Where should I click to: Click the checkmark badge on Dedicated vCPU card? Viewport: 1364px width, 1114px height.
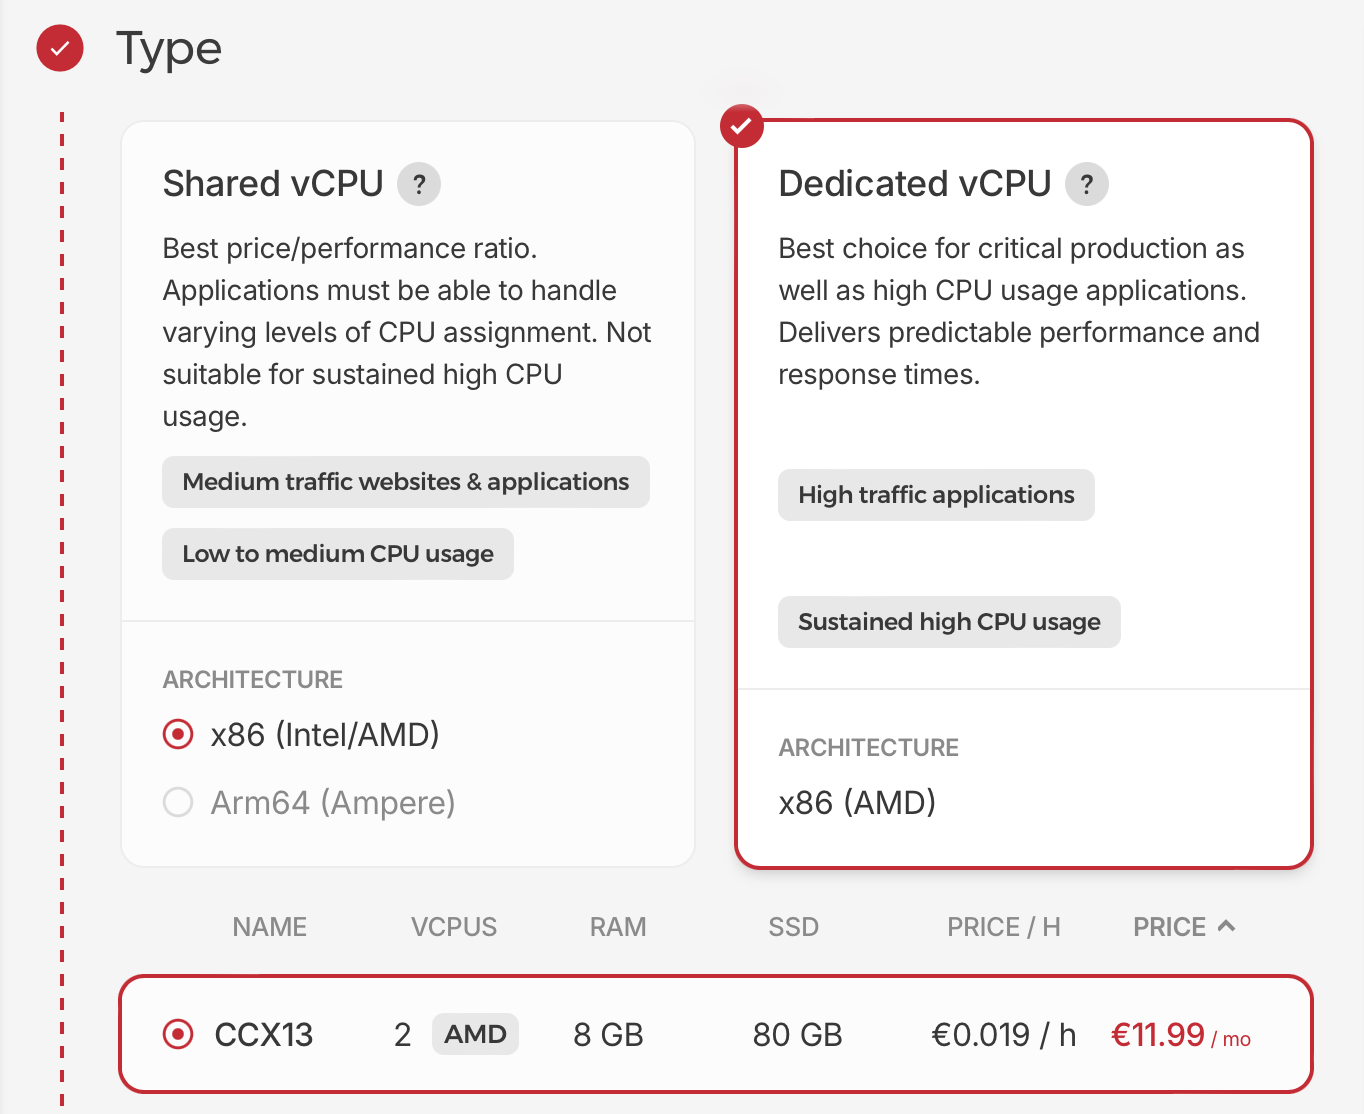pyautogui.click(x=741, y=126)
